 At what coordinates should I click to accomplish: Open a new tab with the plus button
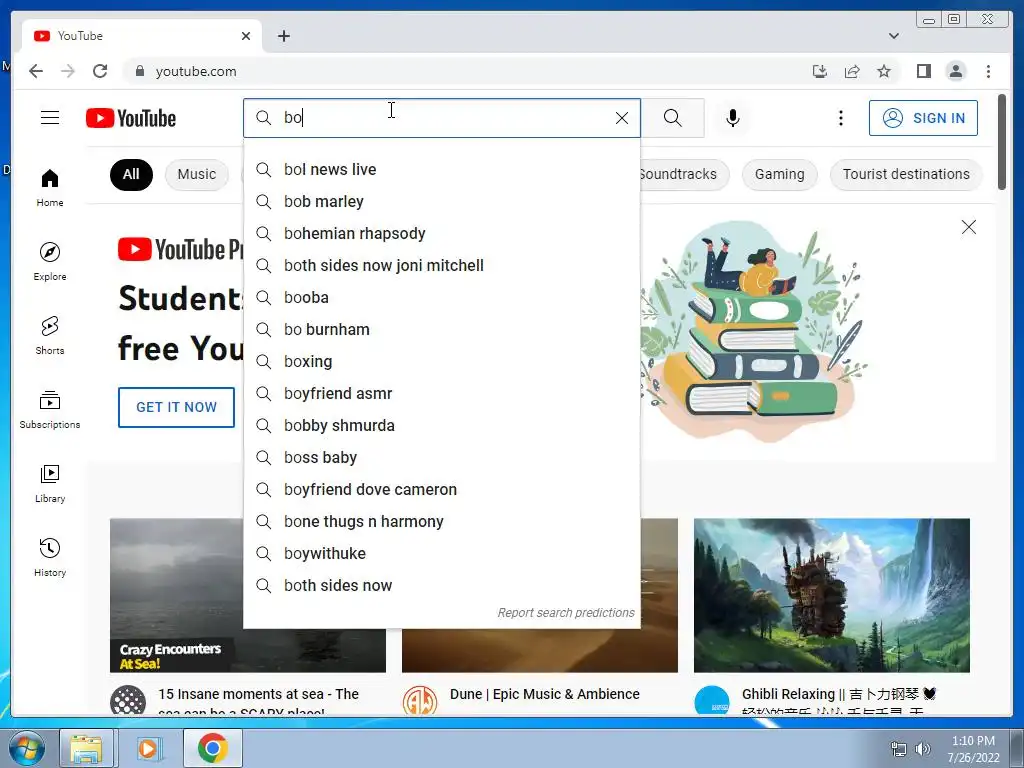coord(283,36)
